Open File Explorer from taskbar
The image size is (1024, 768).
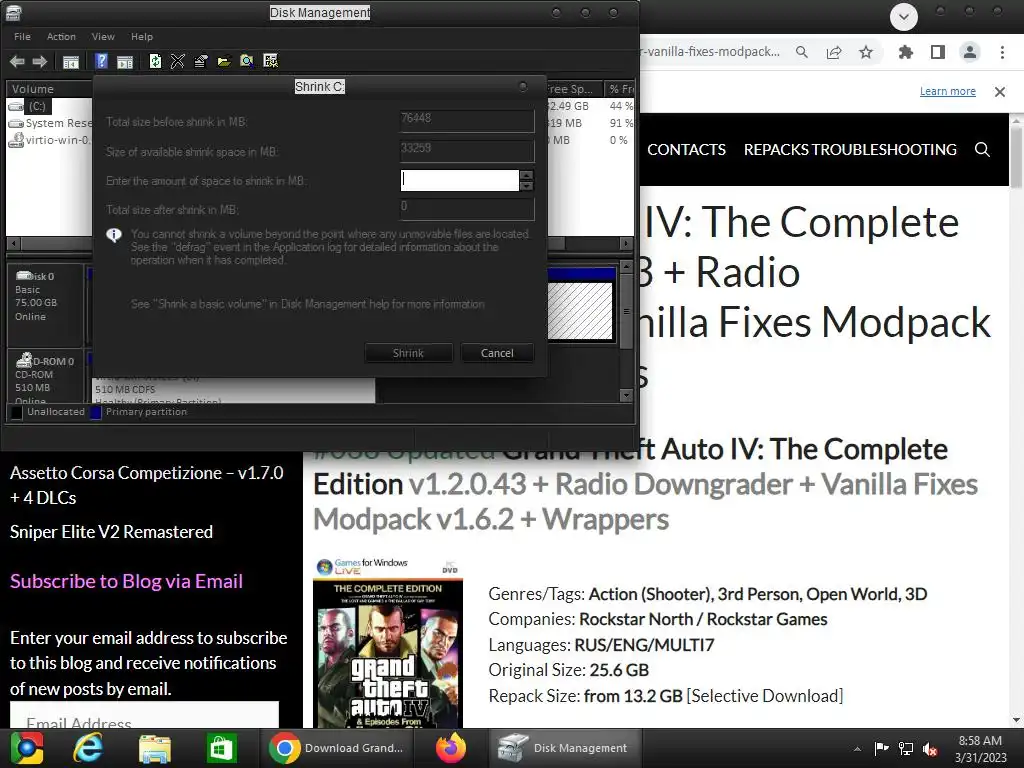coord(155,748)
